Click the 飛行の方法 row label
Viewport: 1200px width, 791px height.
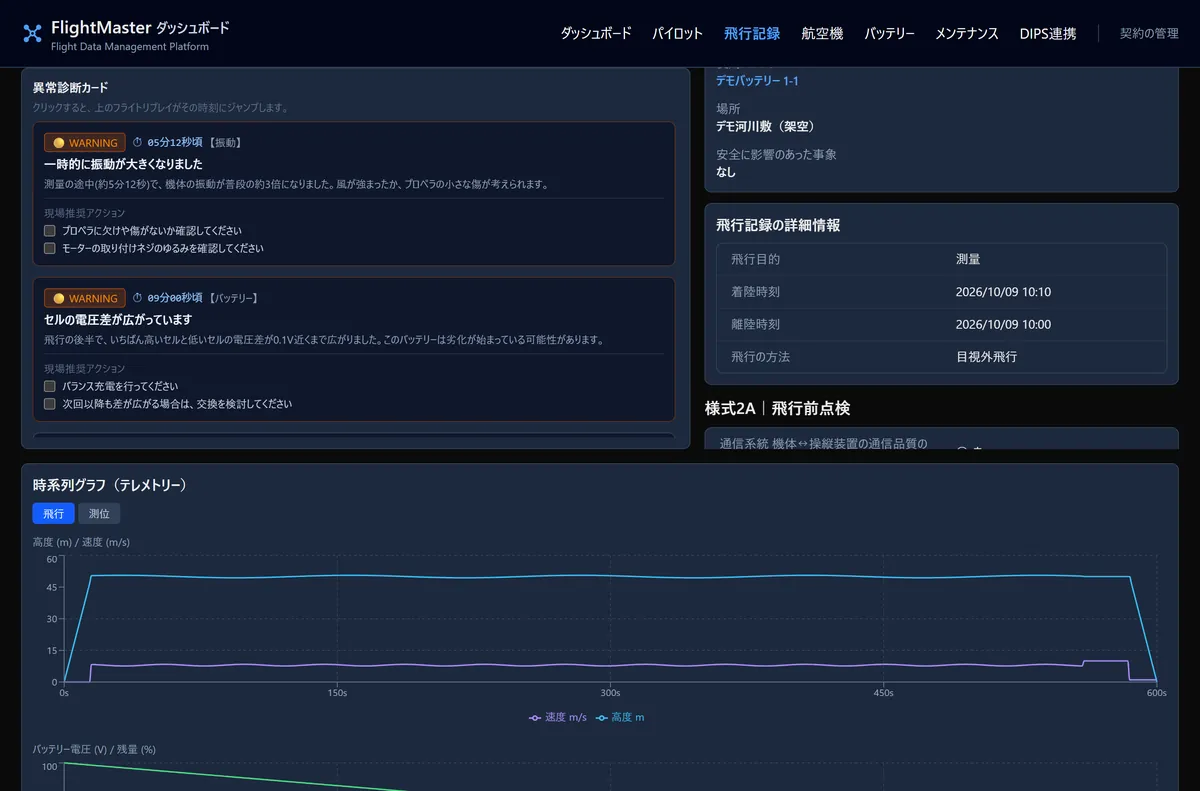(761, 356)
